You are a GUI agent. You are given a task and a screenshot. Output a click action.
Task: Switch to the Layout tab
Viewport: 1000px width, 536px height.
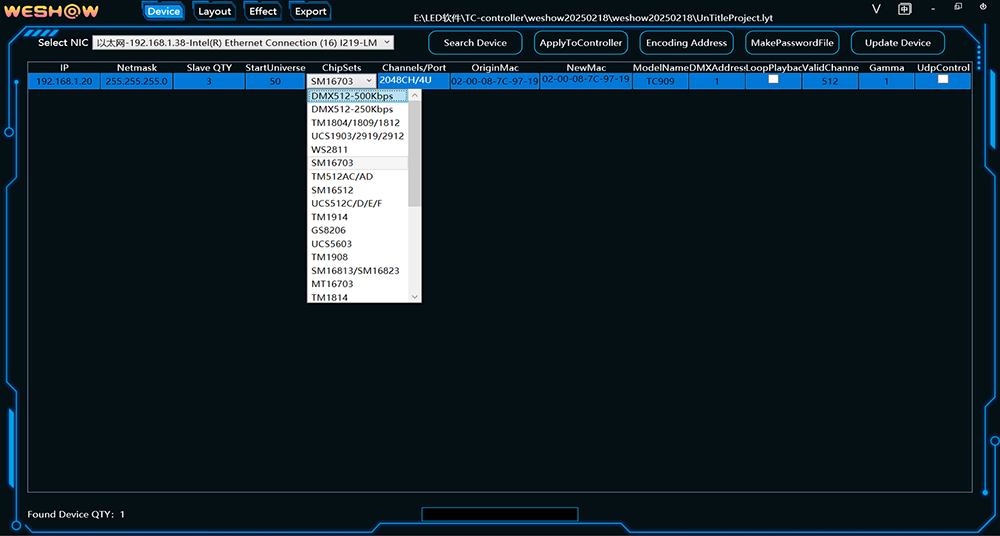pyautogui.click(x=214, y=12)
